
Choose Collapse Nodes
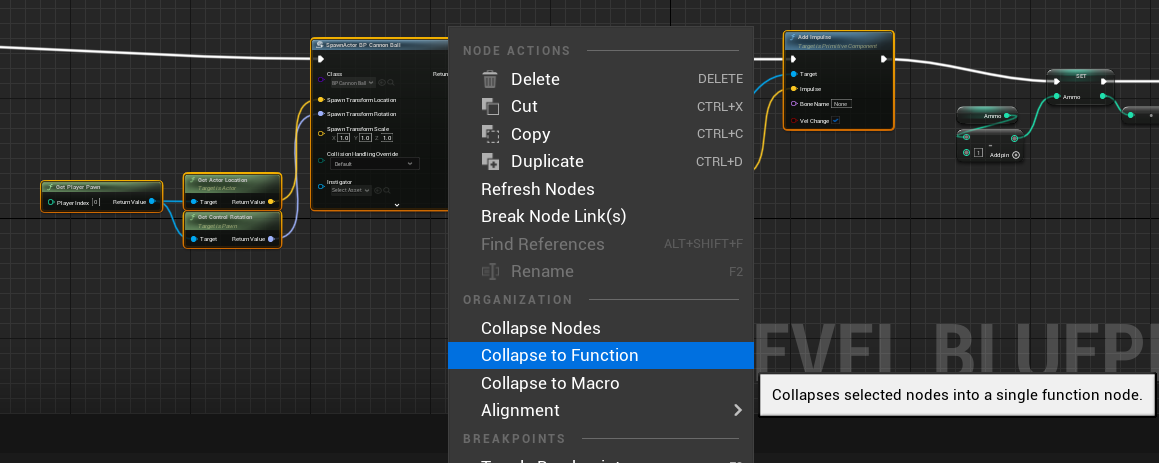point(600,328)
